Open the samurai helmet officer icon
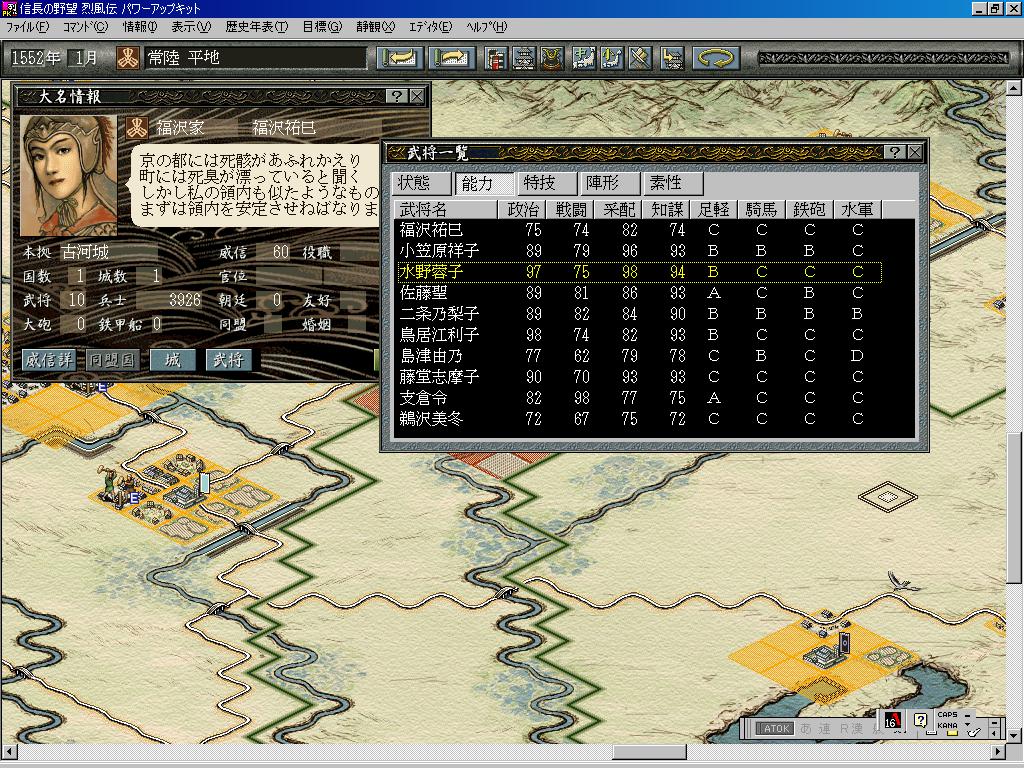Screen dimensions: 1024x768 coord(552,58)
